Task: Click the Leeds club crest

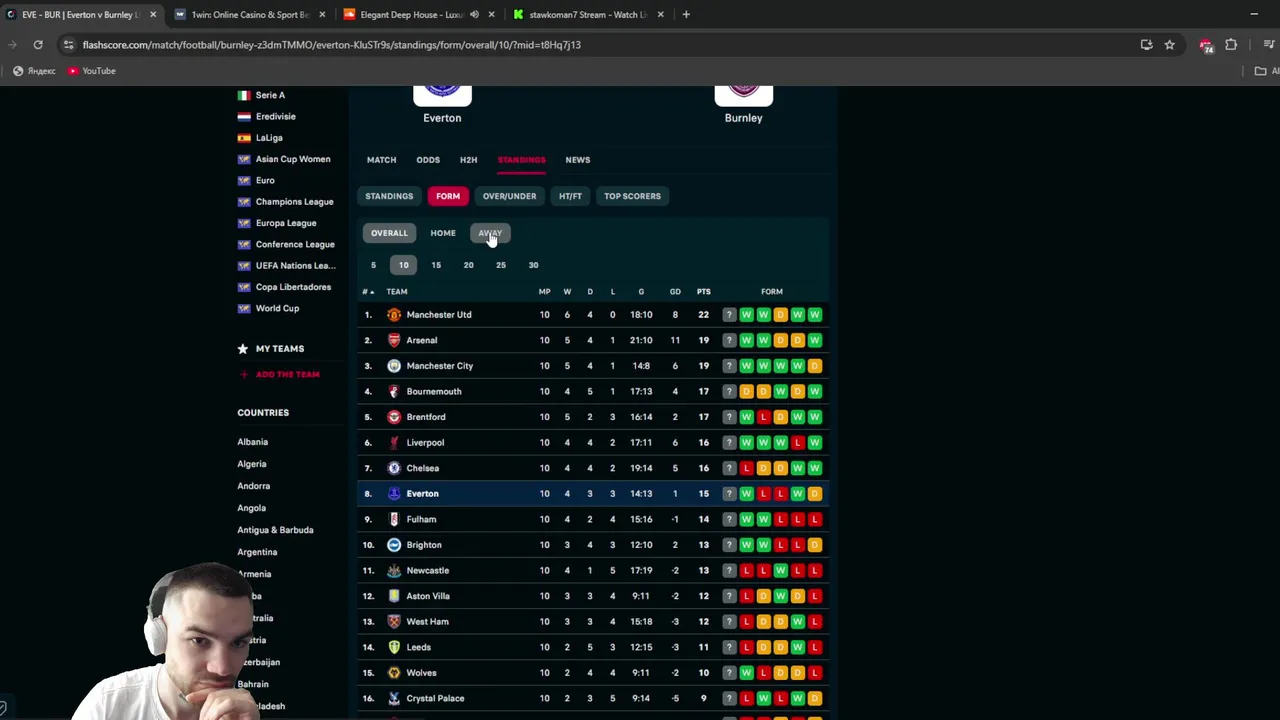Action: tap(394, 647)
